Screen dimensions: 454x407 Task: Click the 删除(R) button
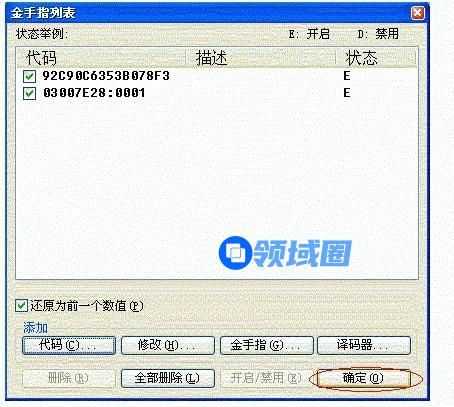click(69, 378)
